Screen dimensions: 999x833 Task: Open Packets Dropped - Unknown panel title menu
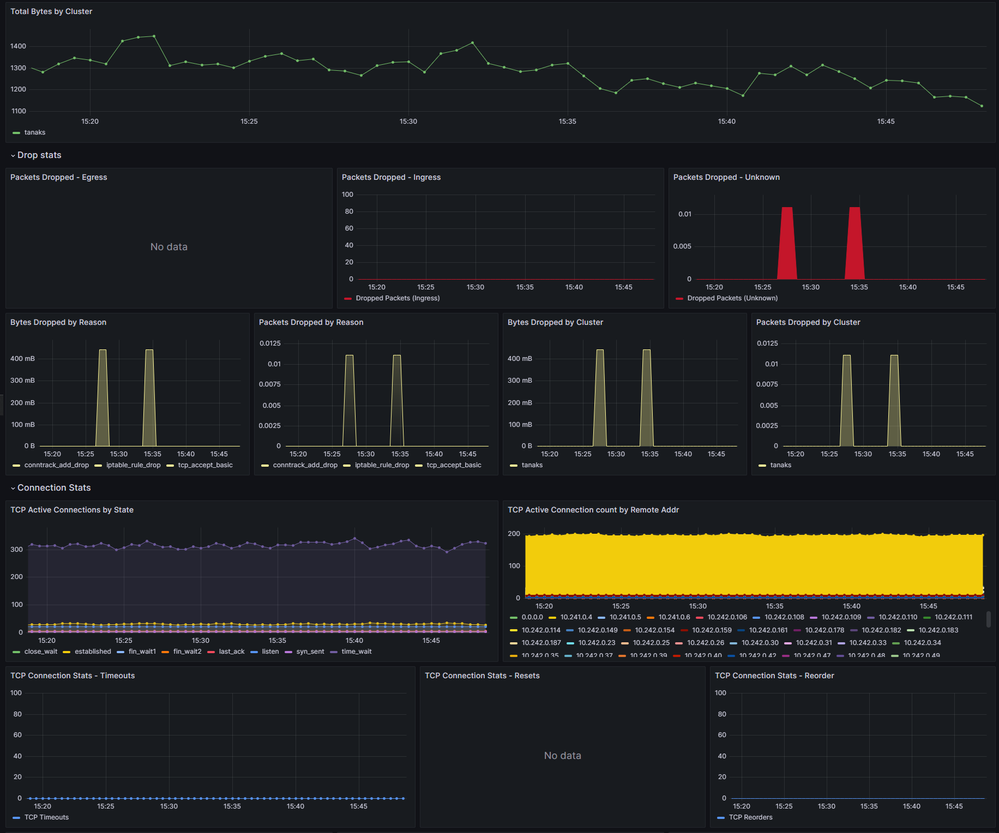(x=726, y=177)
